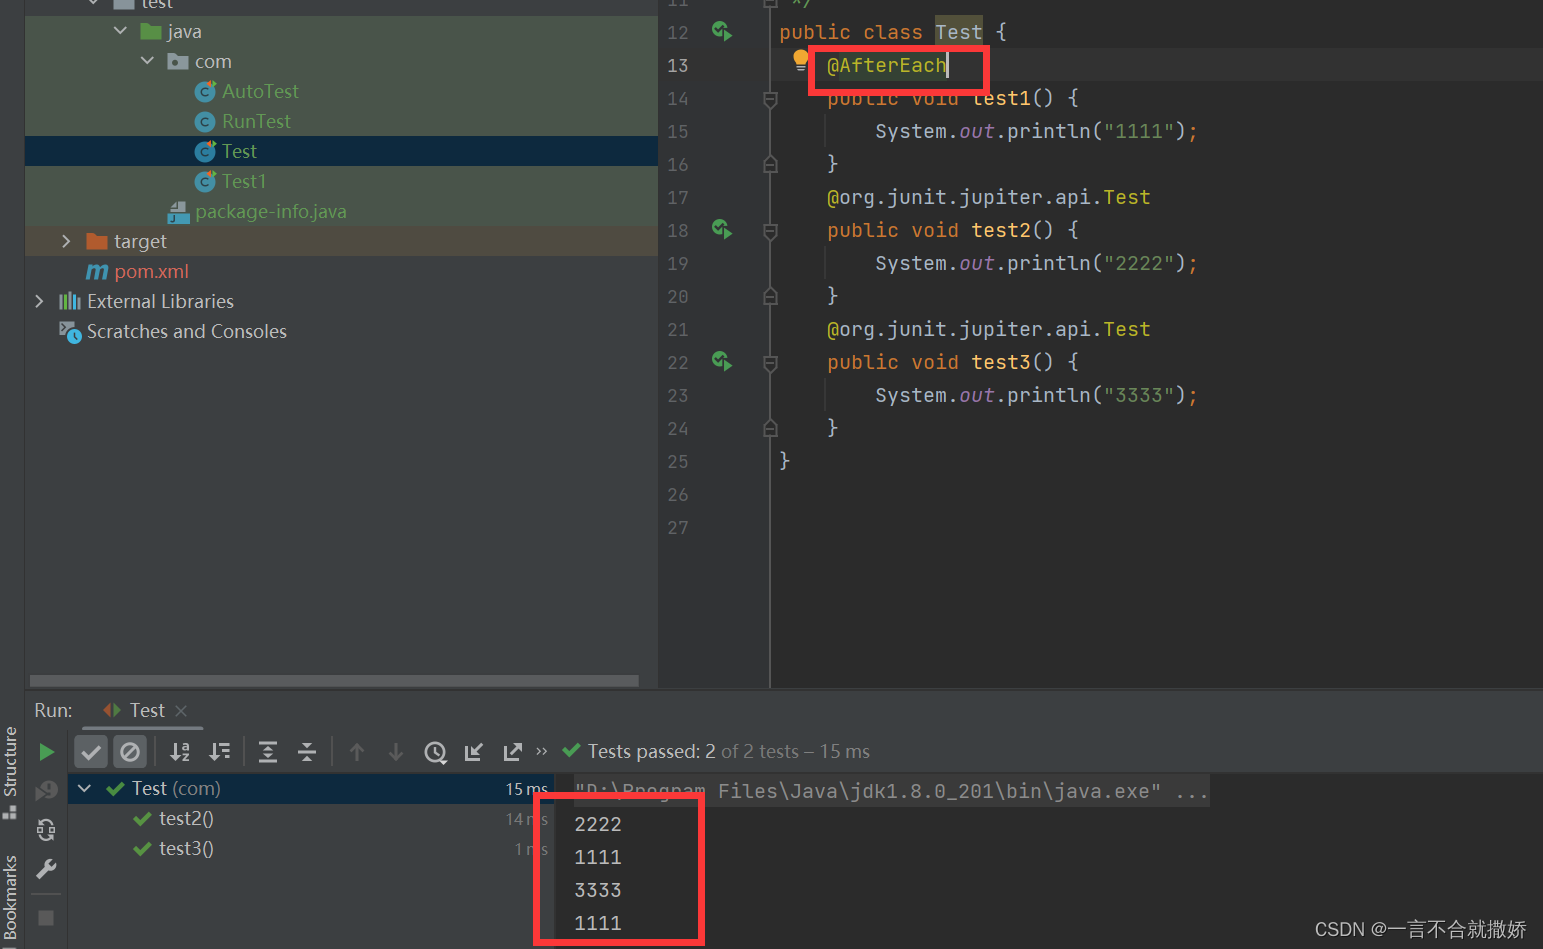Open the Structure tool window
The image size is (1543, 949).
point(10,771)
